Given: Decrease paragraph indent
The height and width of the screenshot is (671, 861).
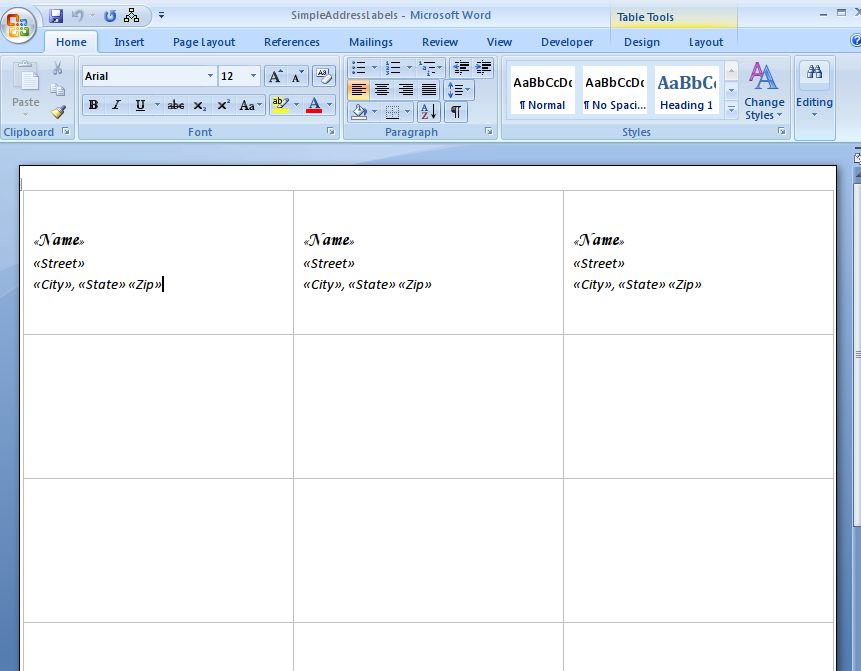Looking at the screenshot, I should (460, 68).
